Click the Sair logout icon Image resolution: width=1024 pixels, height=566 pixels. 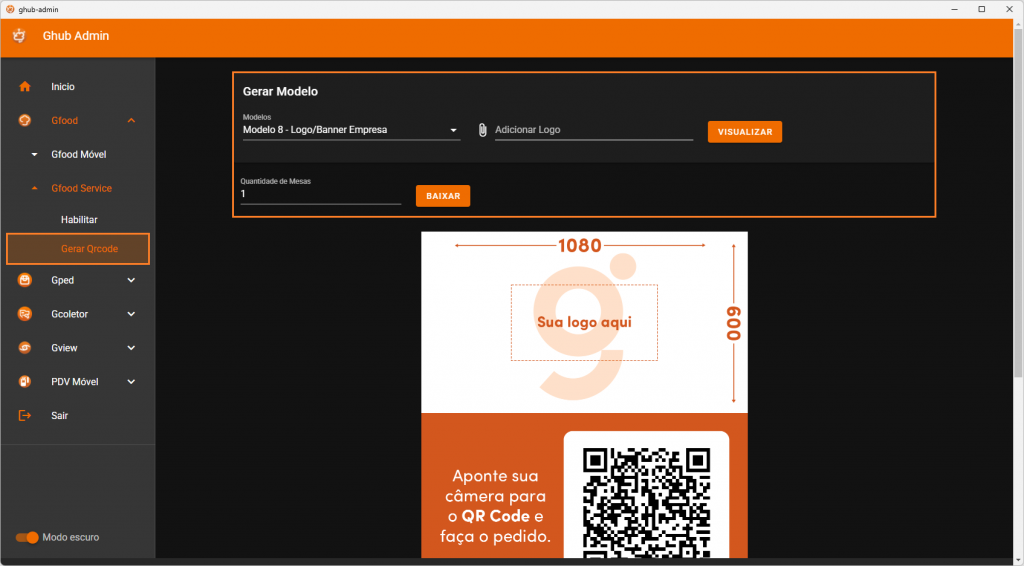pos(25,416)
